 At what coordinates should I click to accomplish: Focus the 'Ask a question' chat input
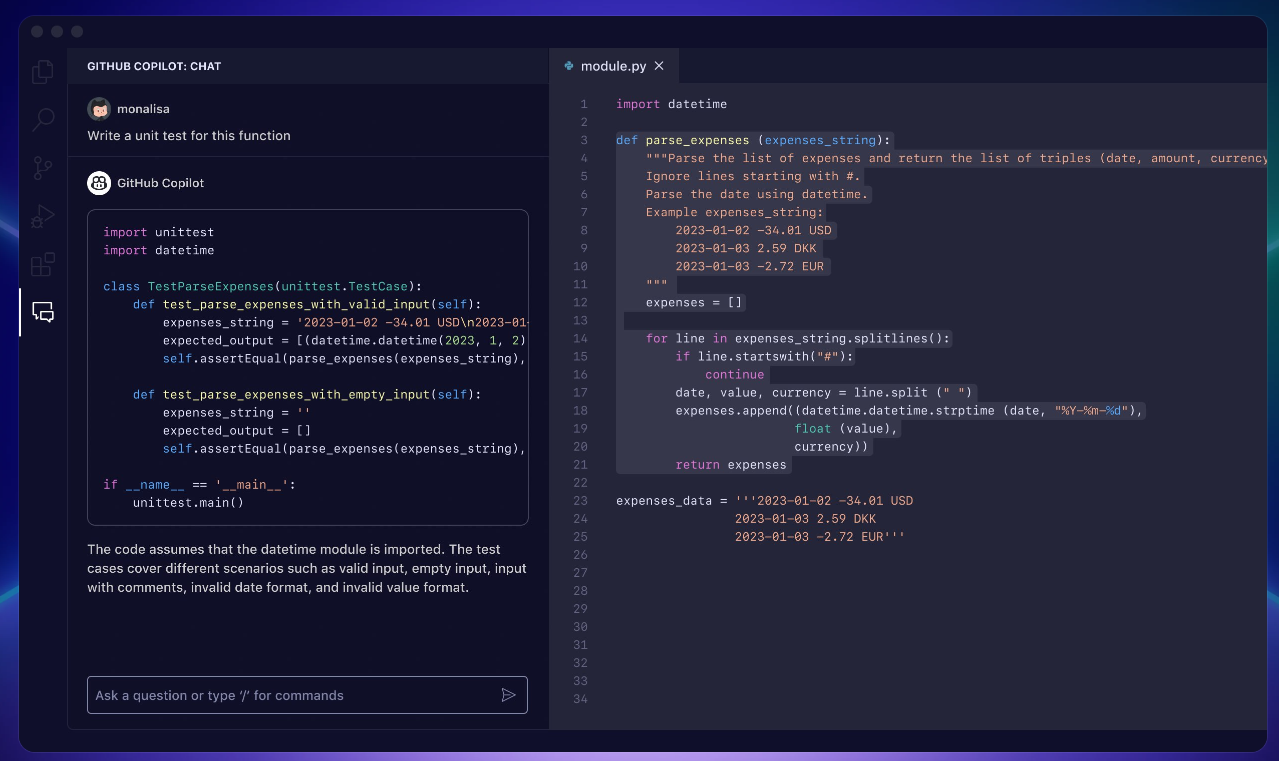click(x=307, y=695)
